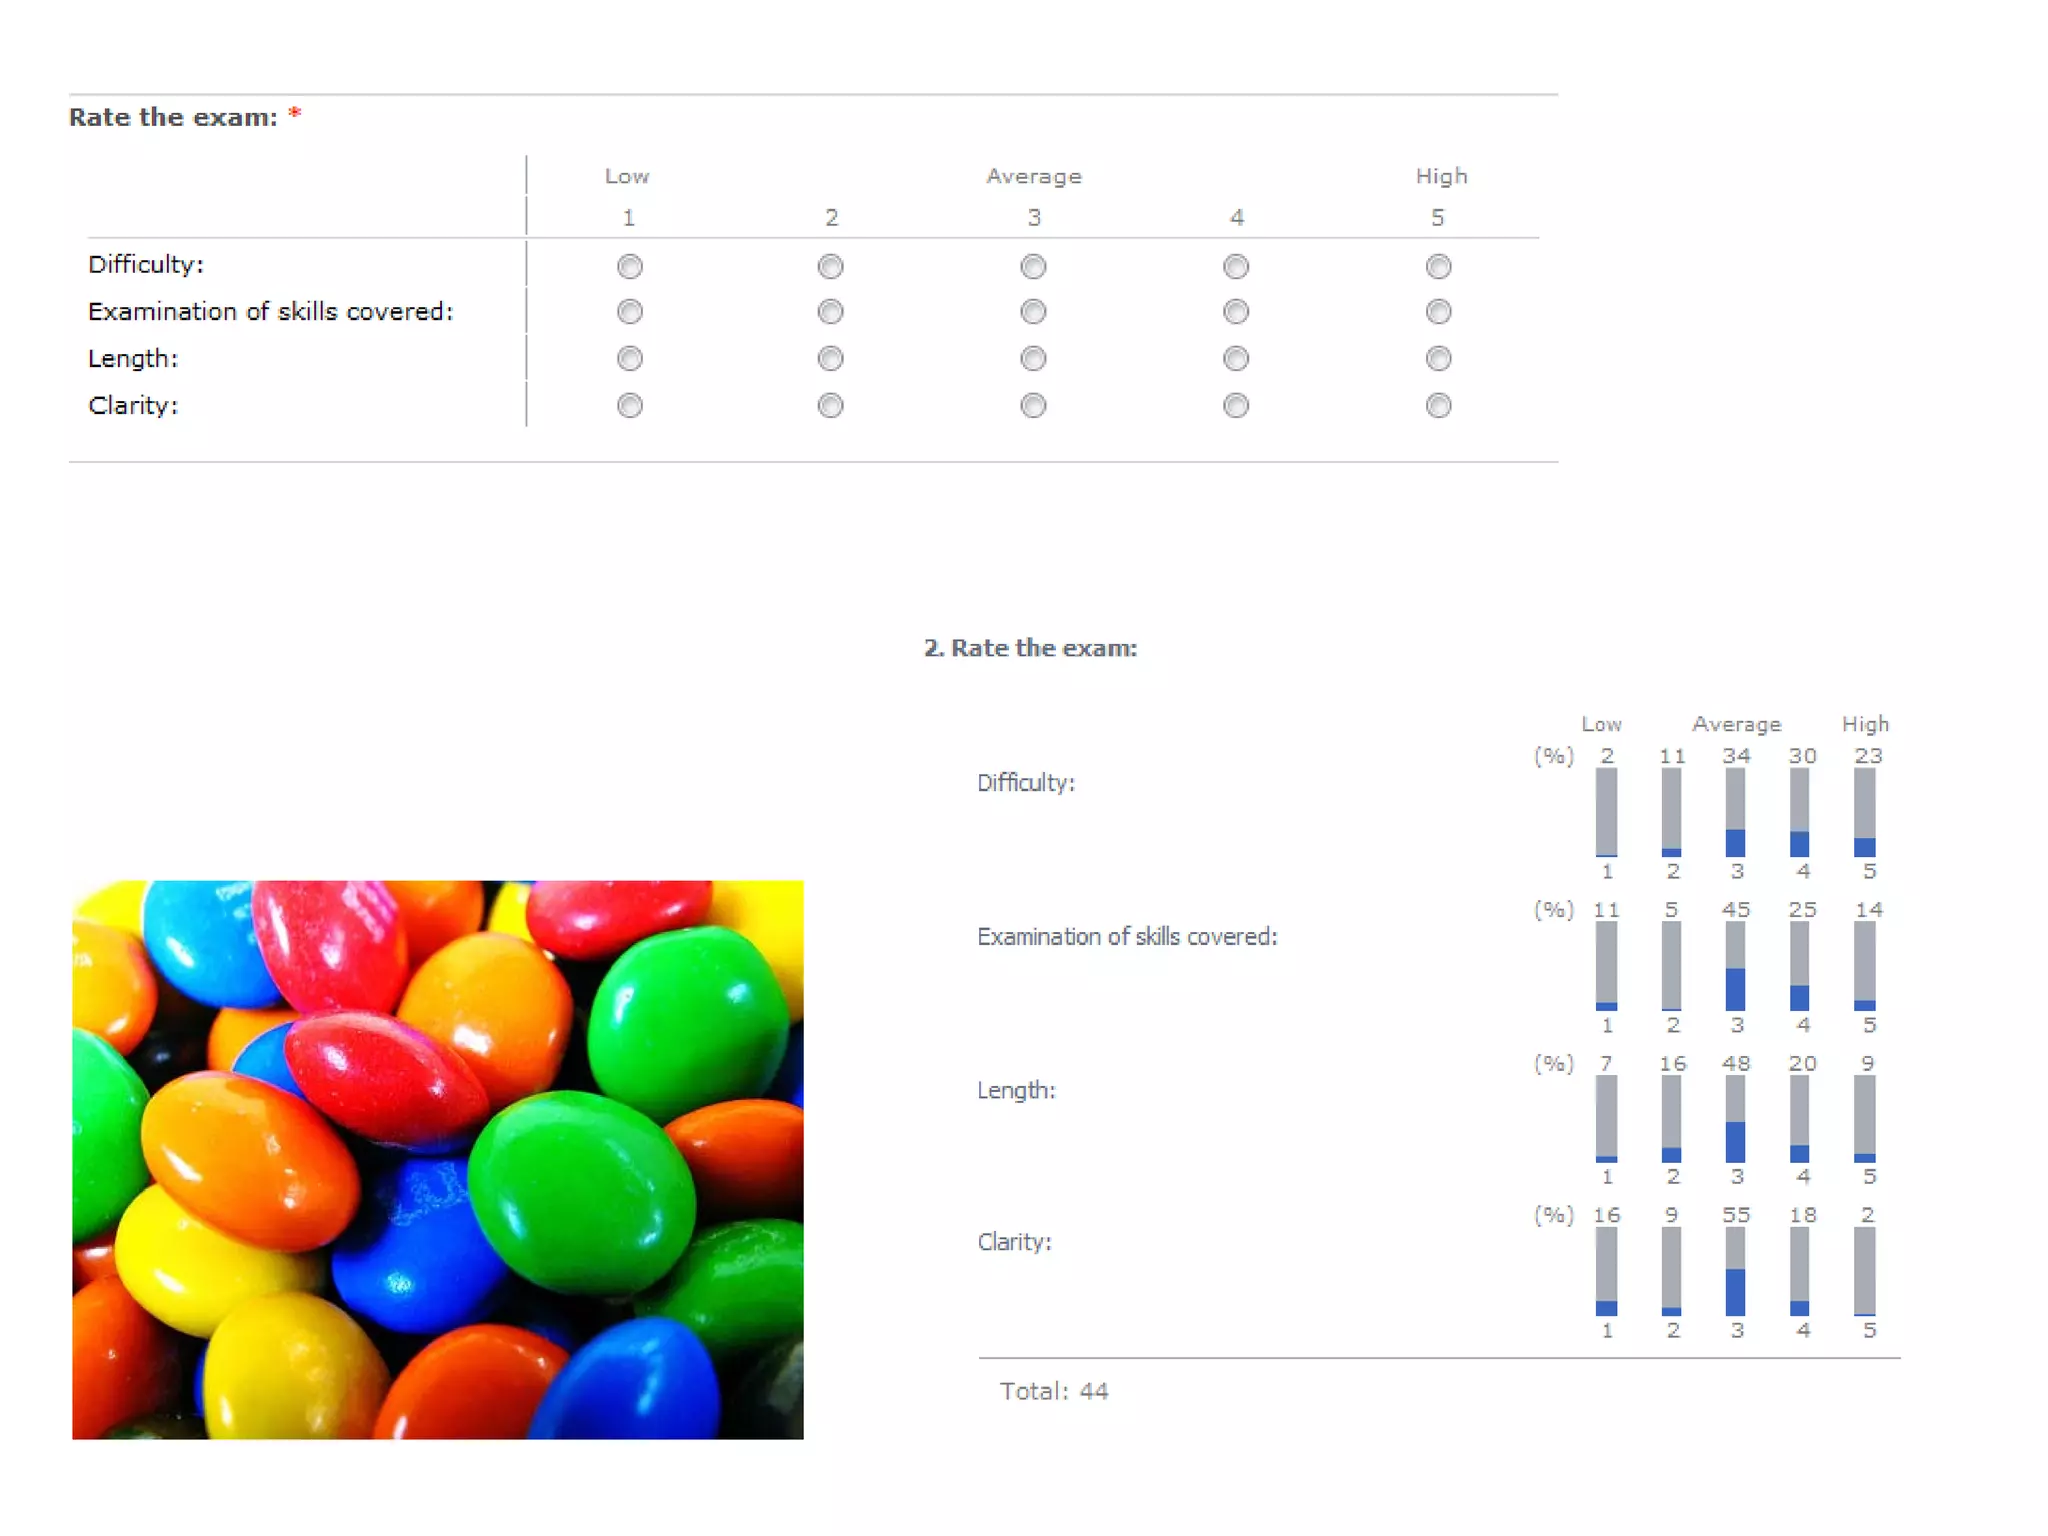Click Difficulty results bar showing 23 percent
Screen dimensions: 2048x1536
coord(1864,812)
